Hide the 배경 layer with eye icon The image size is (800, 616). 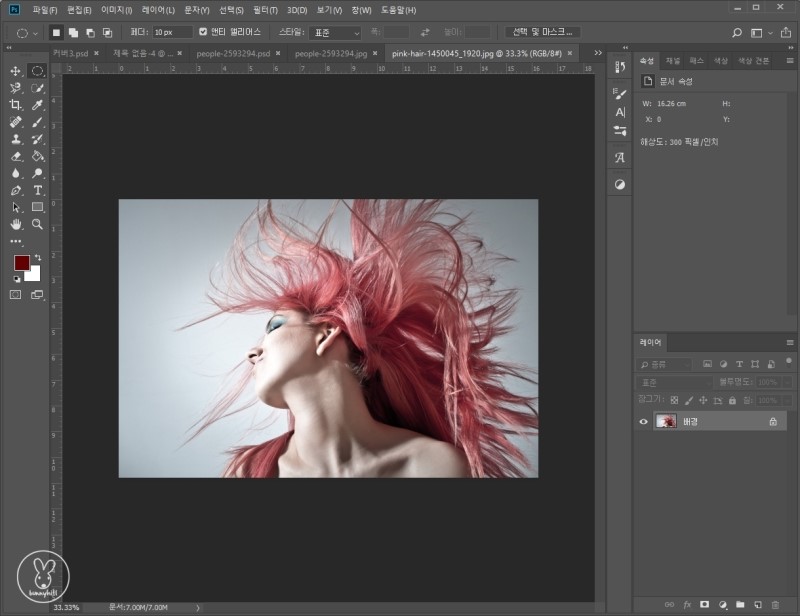click(643, 422)
